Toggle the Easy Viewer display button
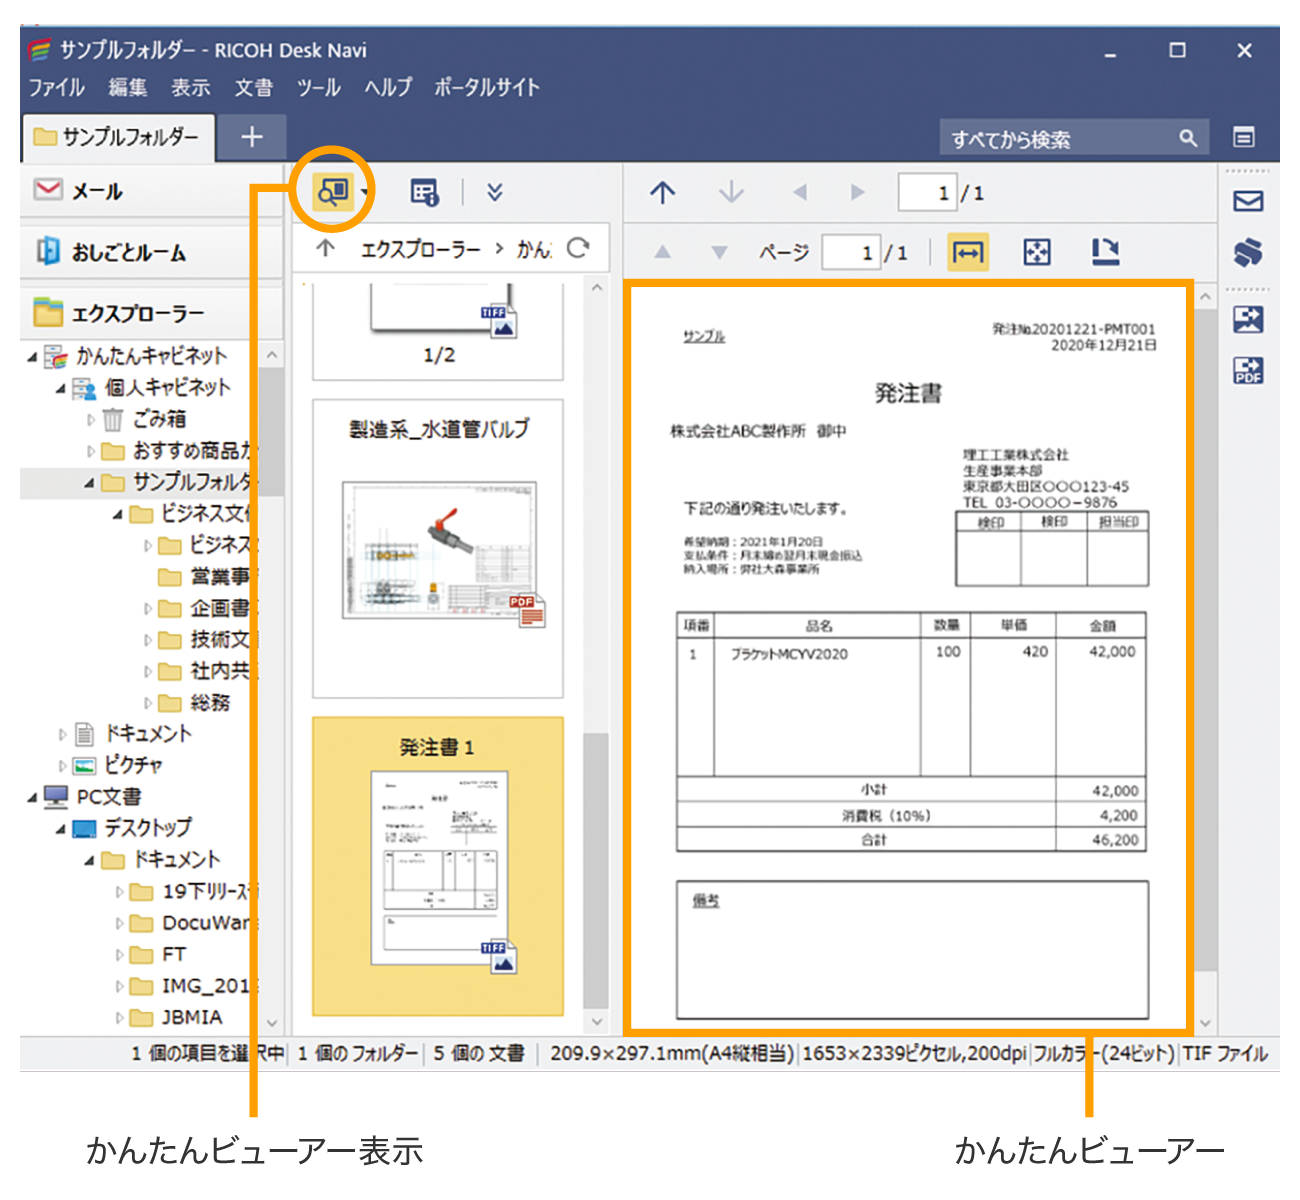The image size is (1300, 1200). 332,191
